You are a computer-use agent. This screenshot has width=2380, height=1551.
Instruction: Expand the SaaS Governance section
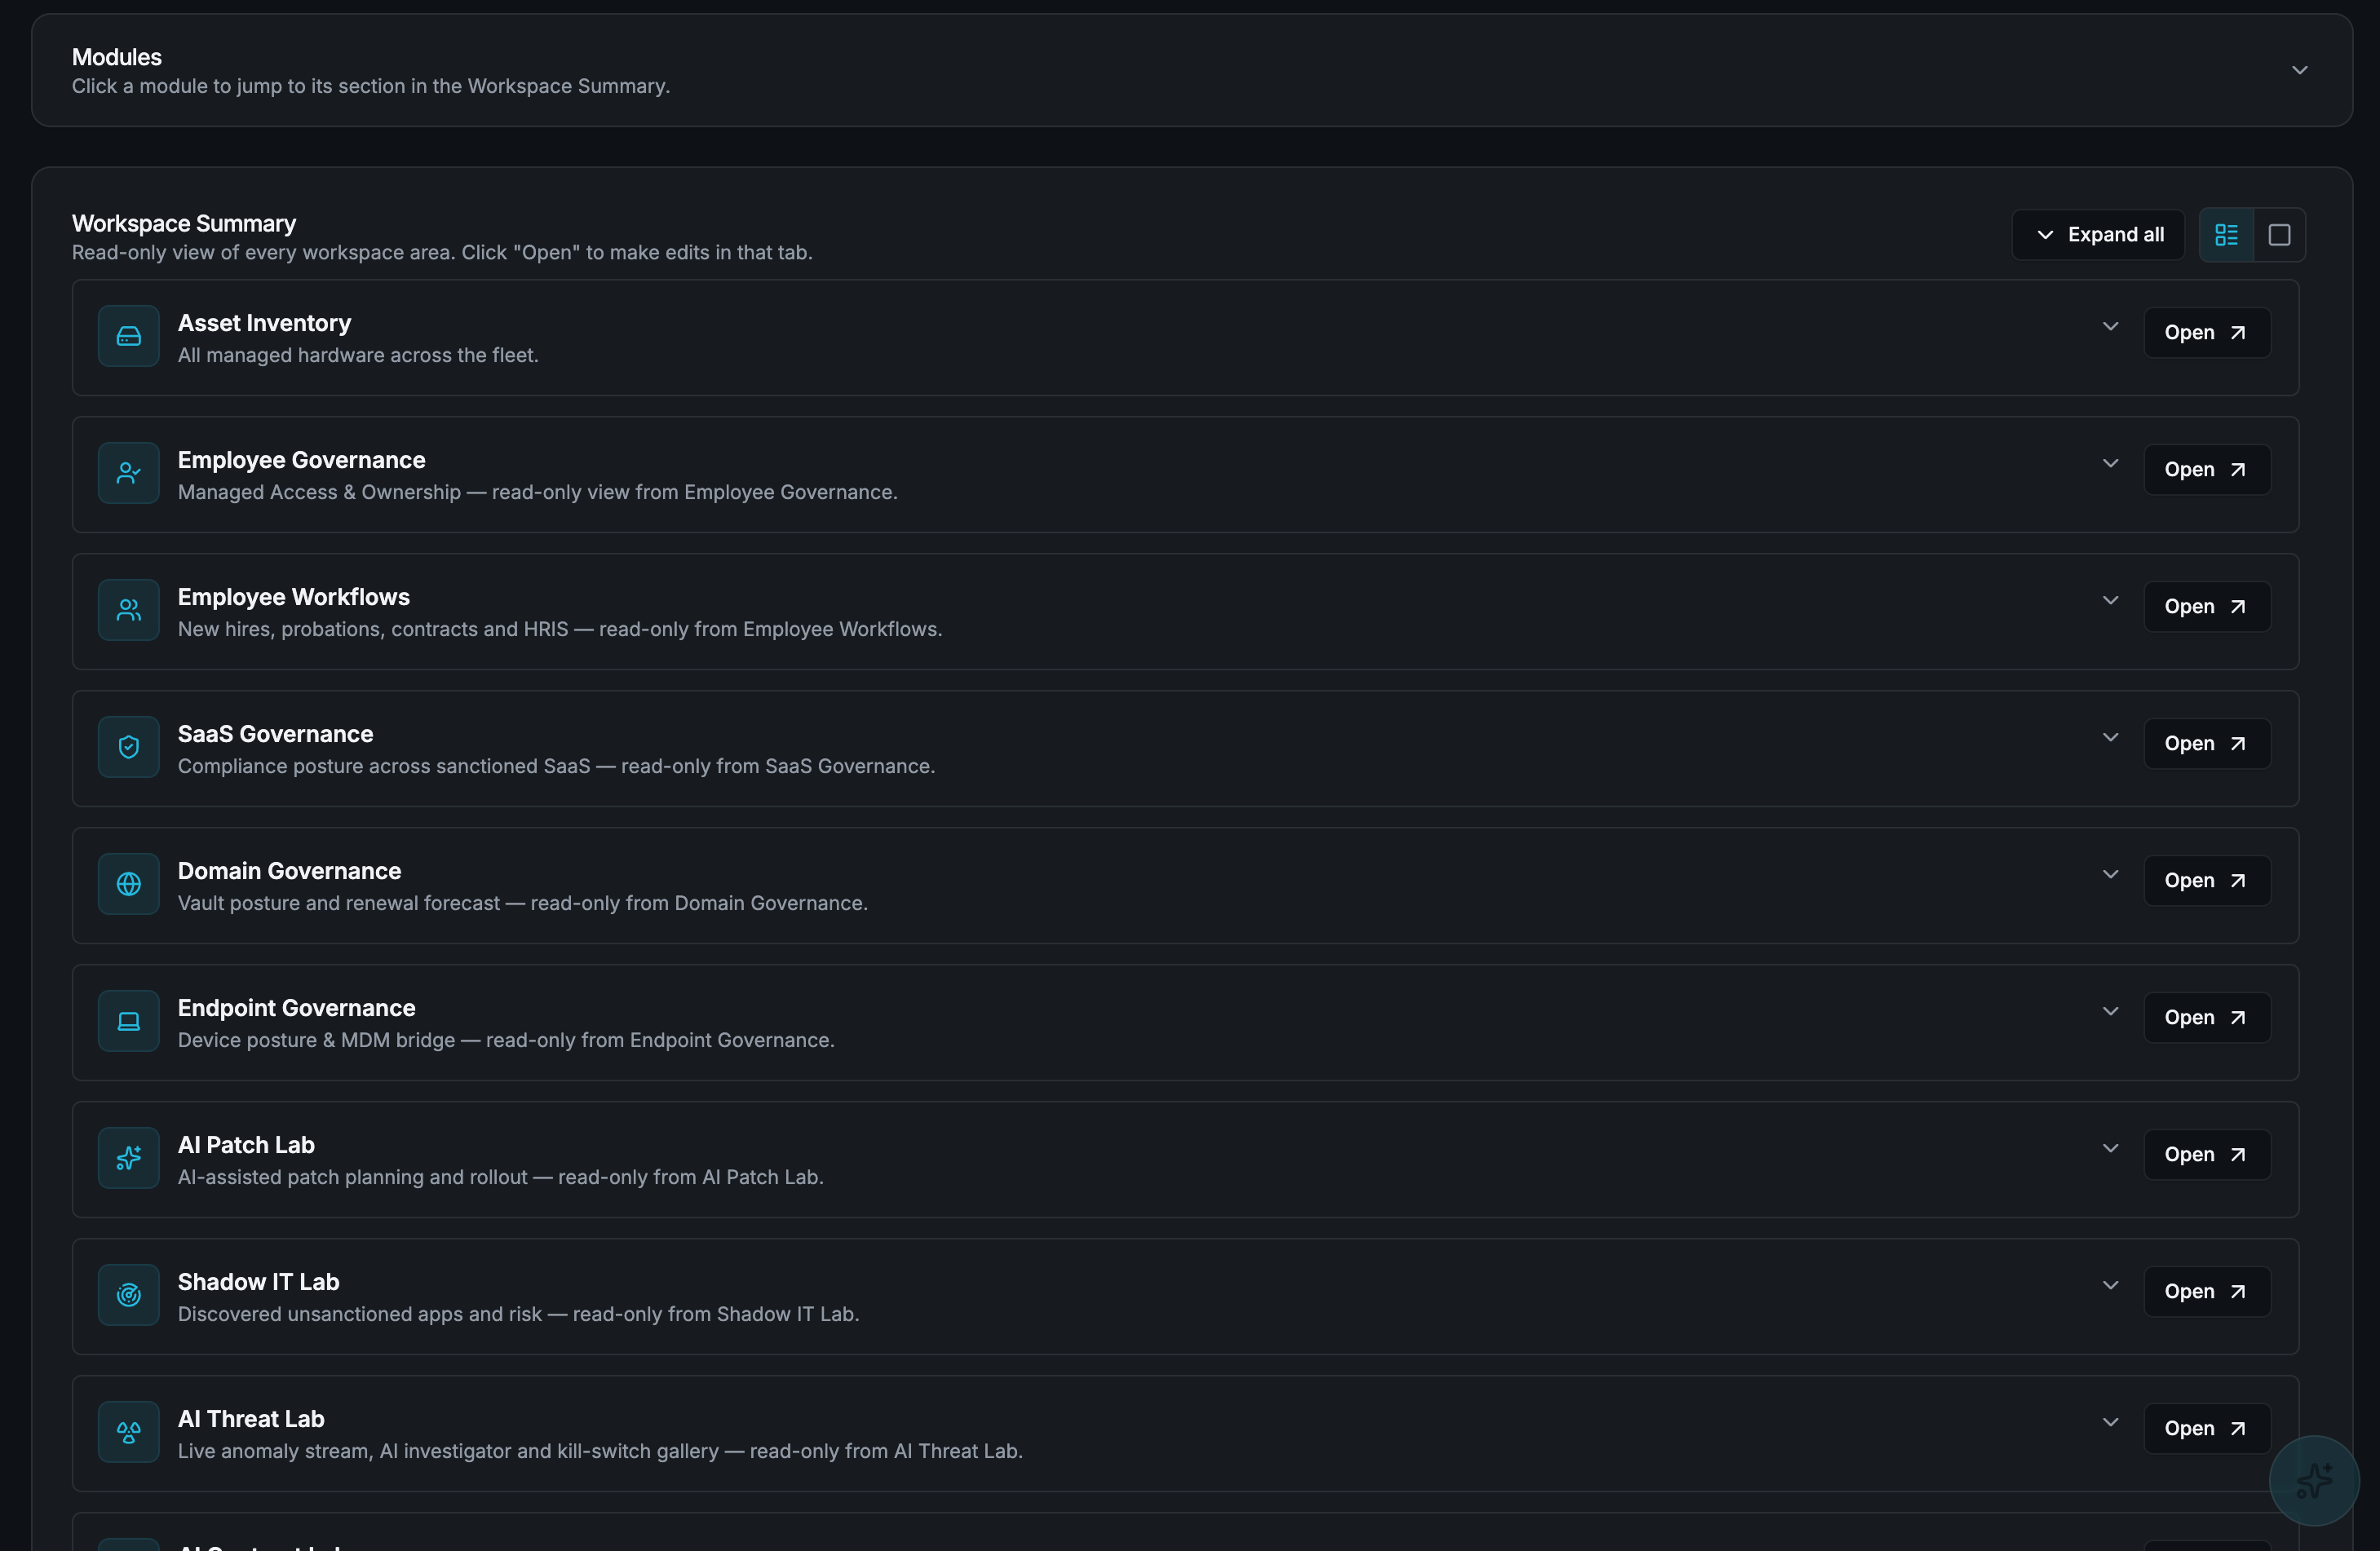click(2110, 737)
